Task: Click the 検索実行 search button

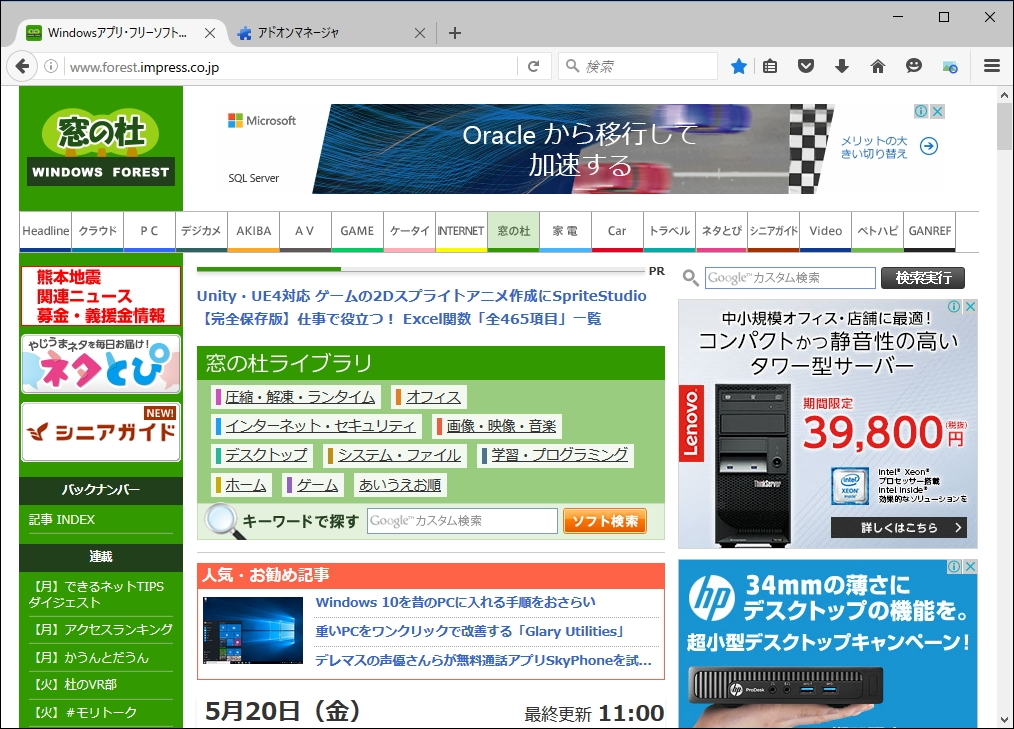Action: (922, 278)
